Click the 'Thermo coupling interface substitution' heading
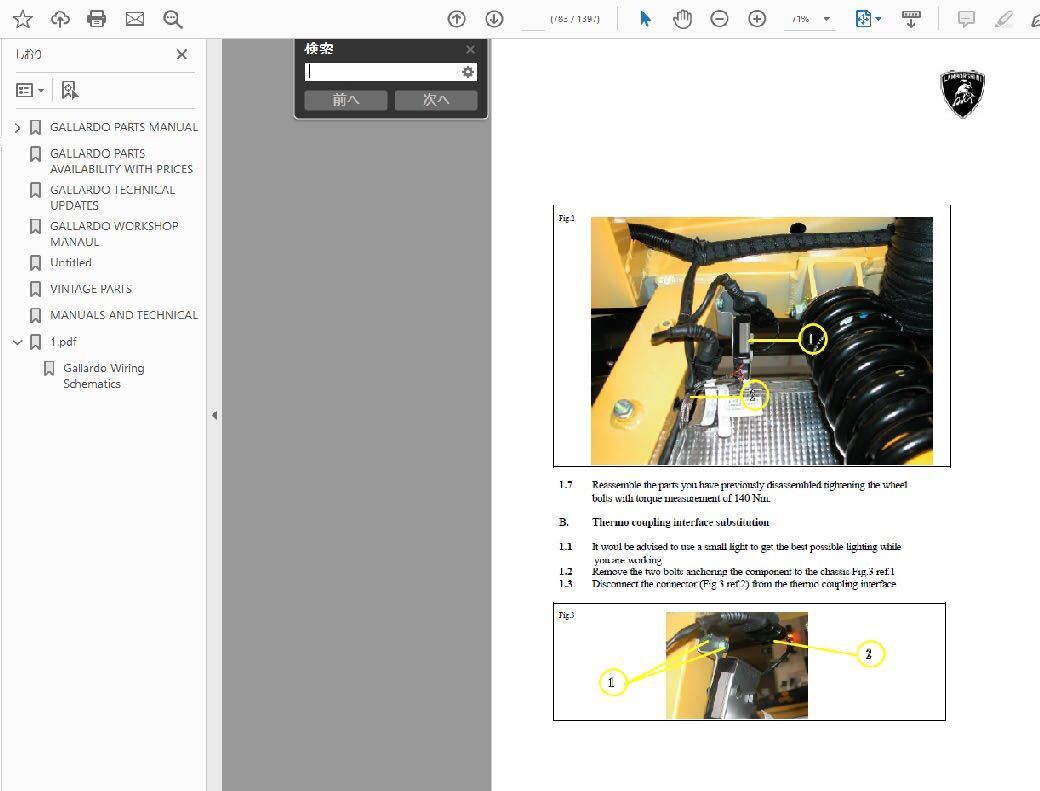1040x791 pixels. point(681,522)
